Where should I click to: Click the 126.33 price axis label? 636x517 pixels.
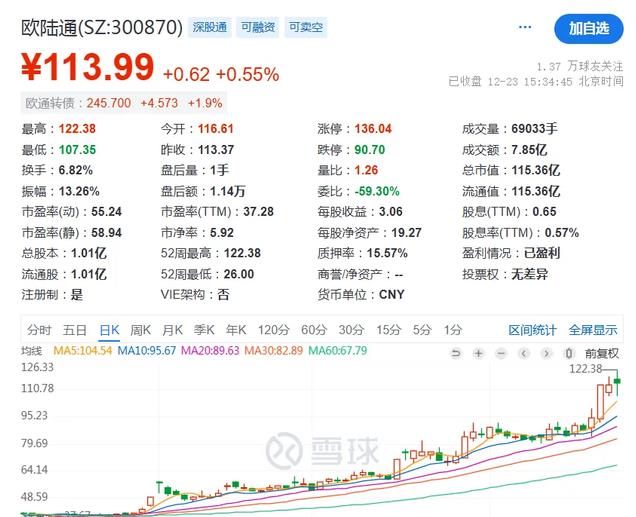[x=37, y=367]
